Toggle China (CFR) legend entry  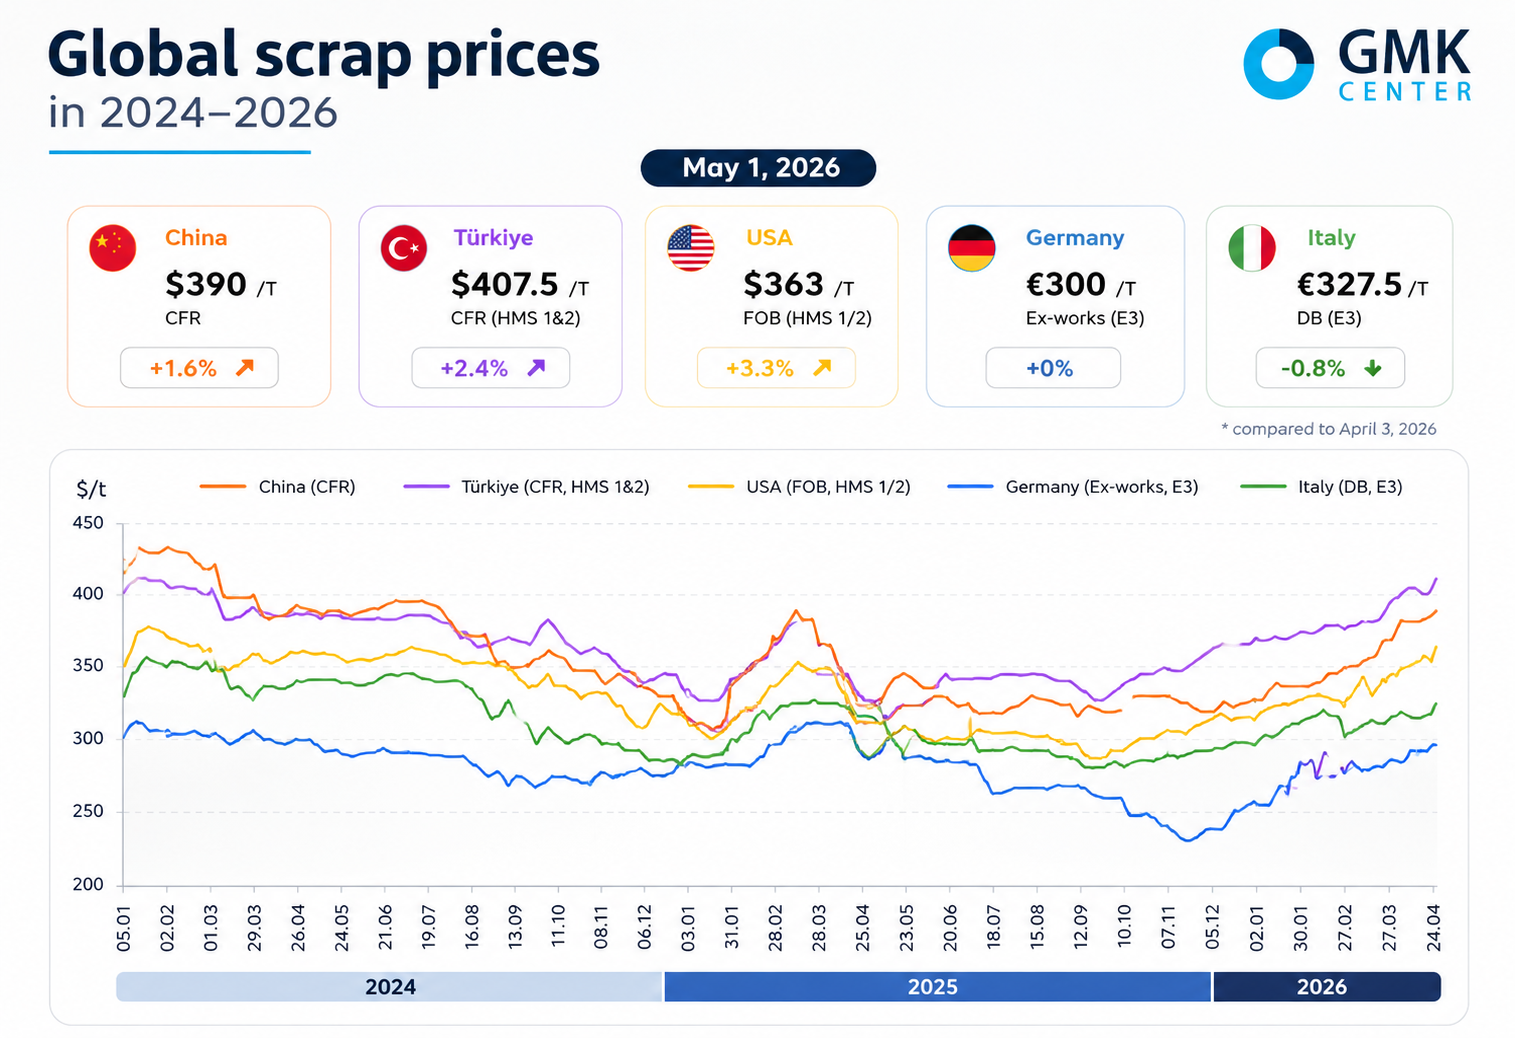click(x=278, y=487)
